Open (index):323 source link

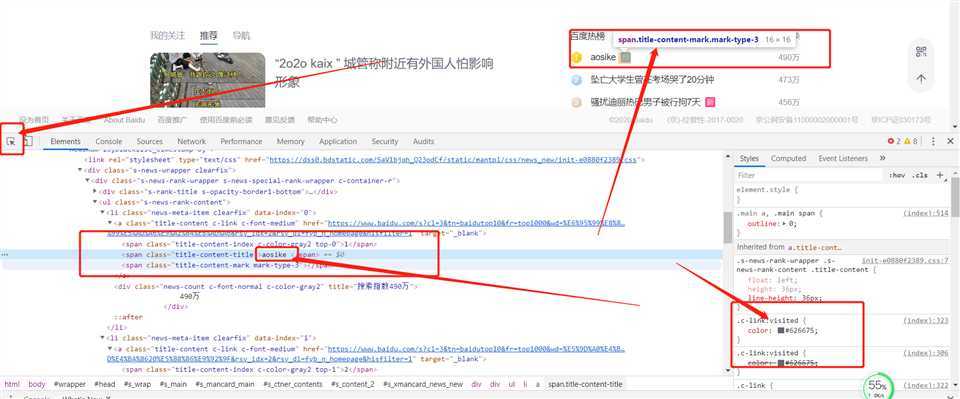pos(925,320)
